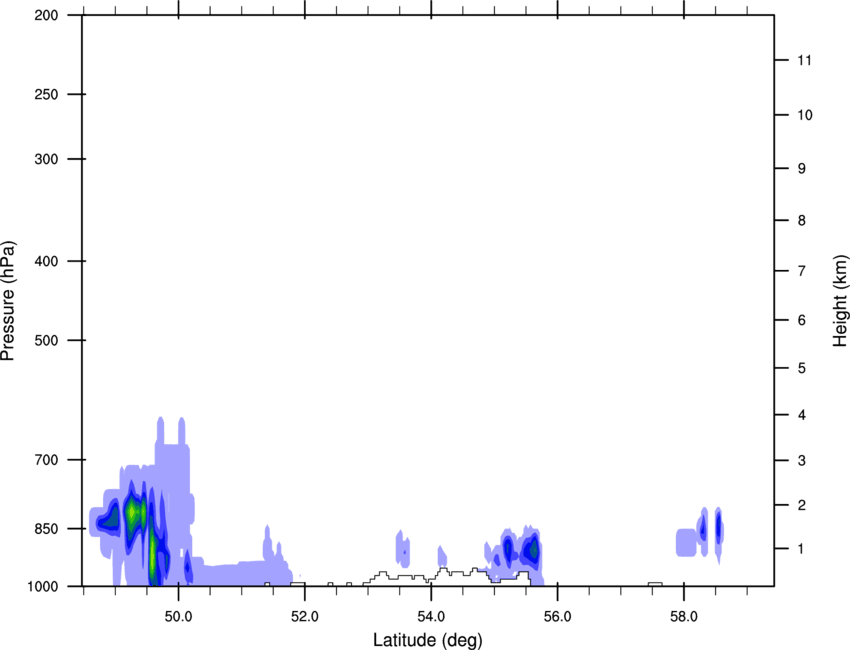The height and width of the screenshot is (650, 850).
Task: Click pressure tick label 200
Action: point(46,15)
